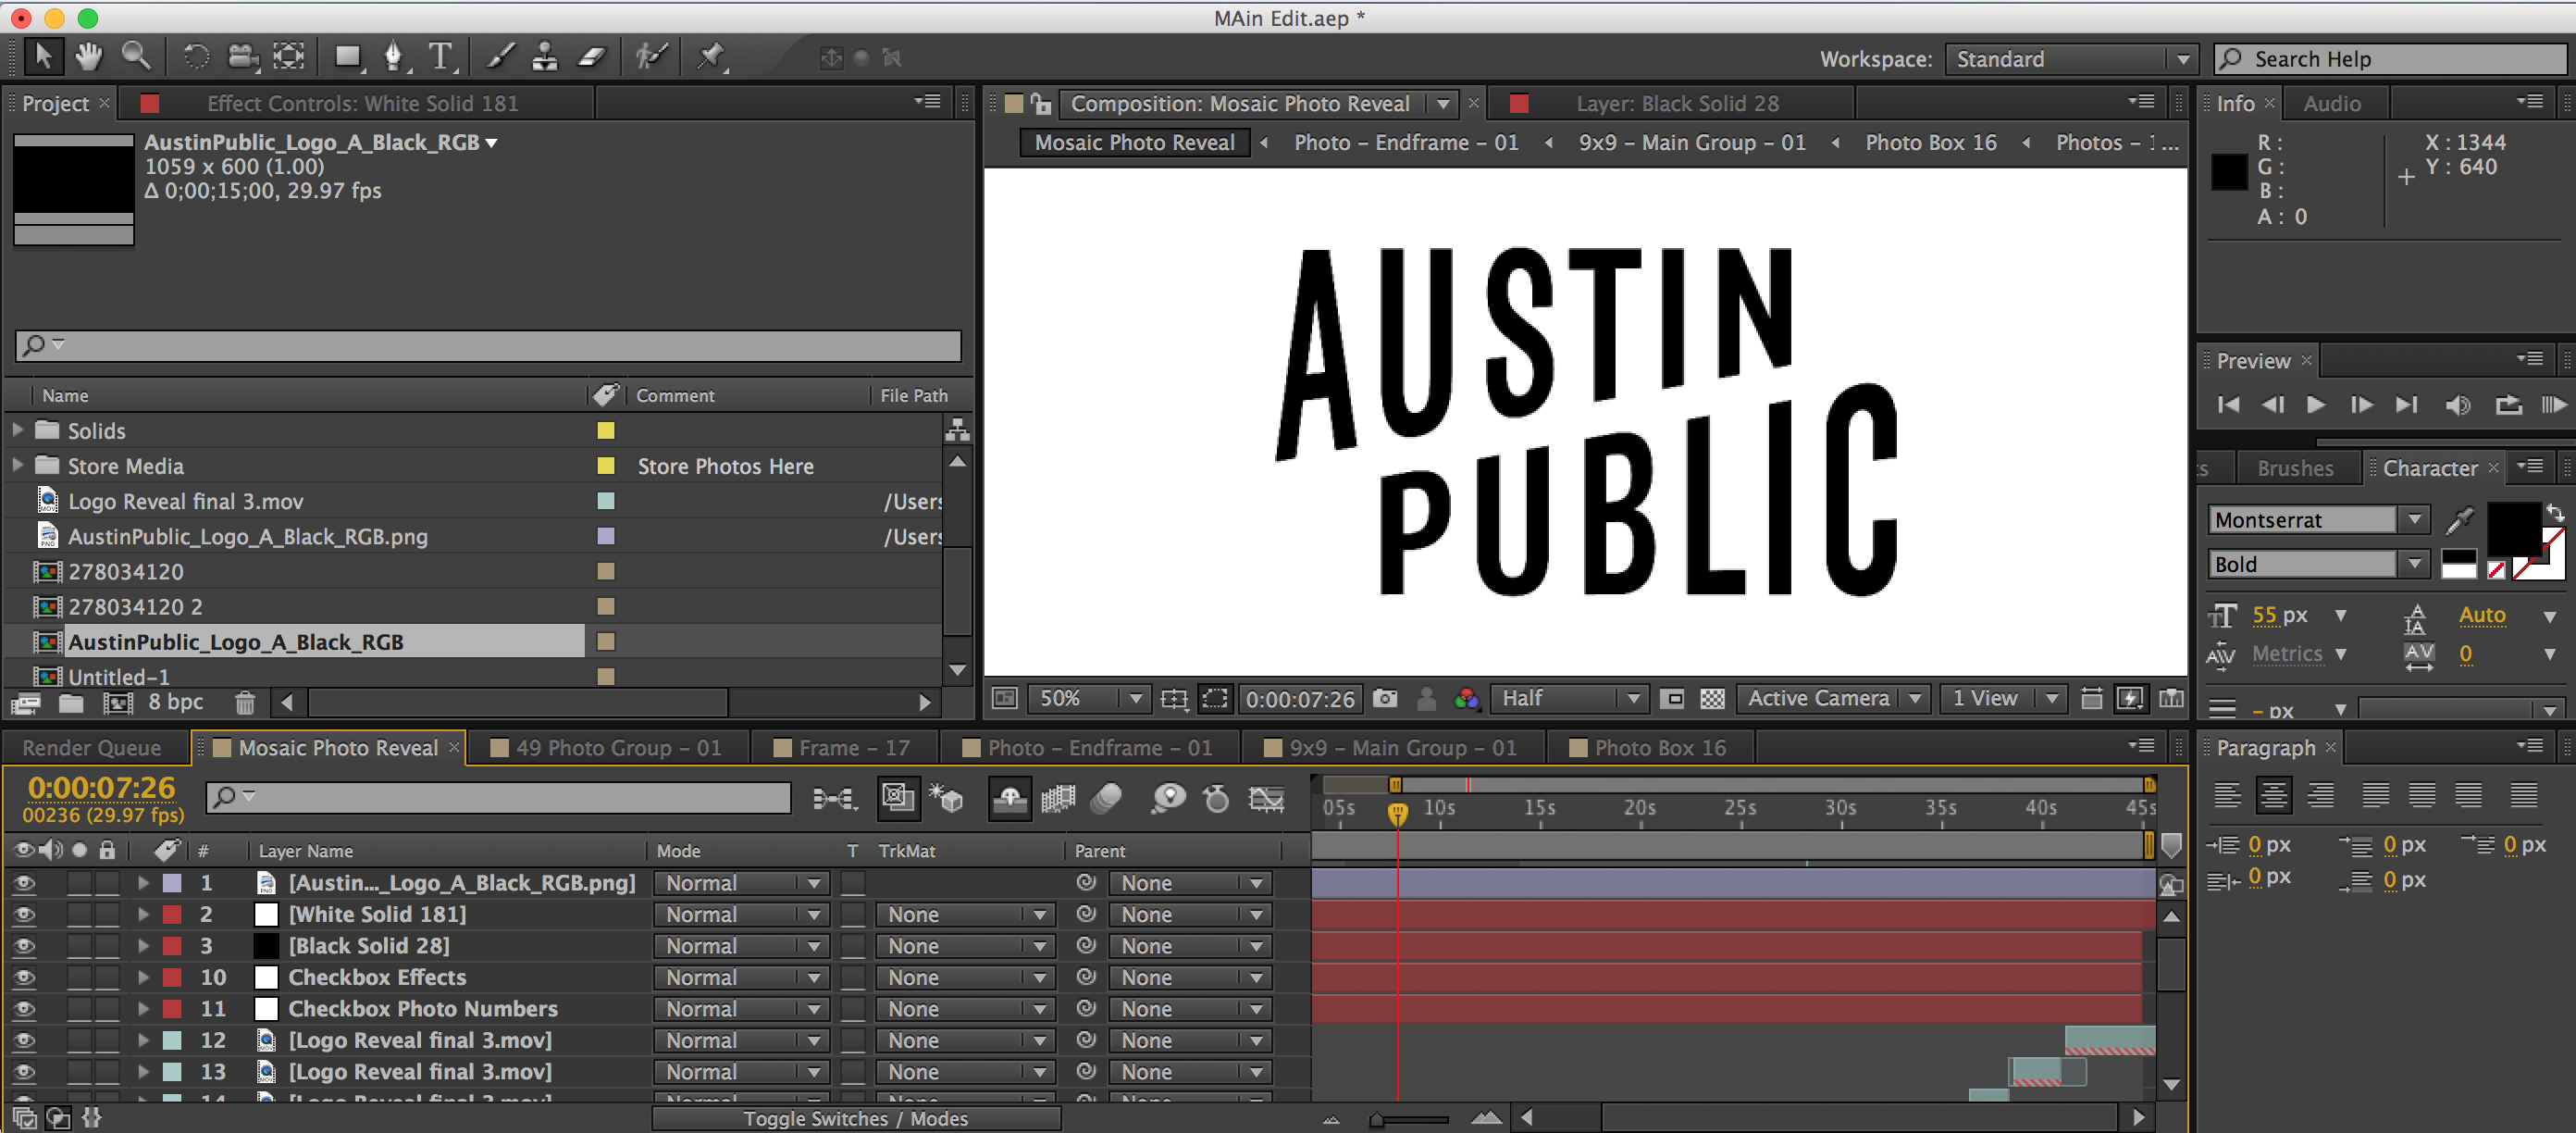
Task: Click the project flowchart icon
Action: coord(957,430)
